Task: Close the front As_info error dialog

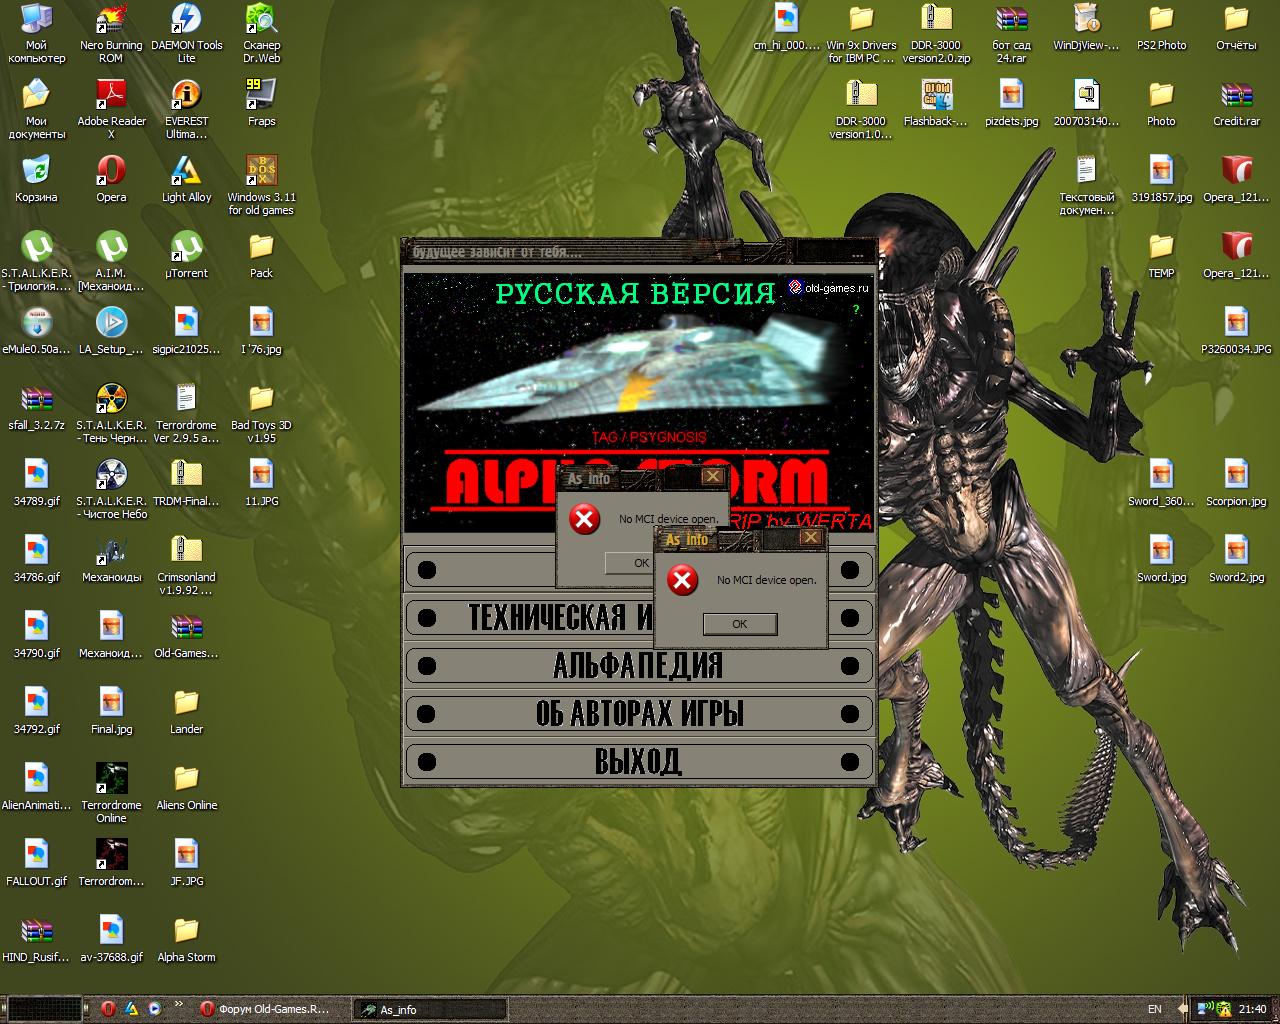Action: point(811,538)
